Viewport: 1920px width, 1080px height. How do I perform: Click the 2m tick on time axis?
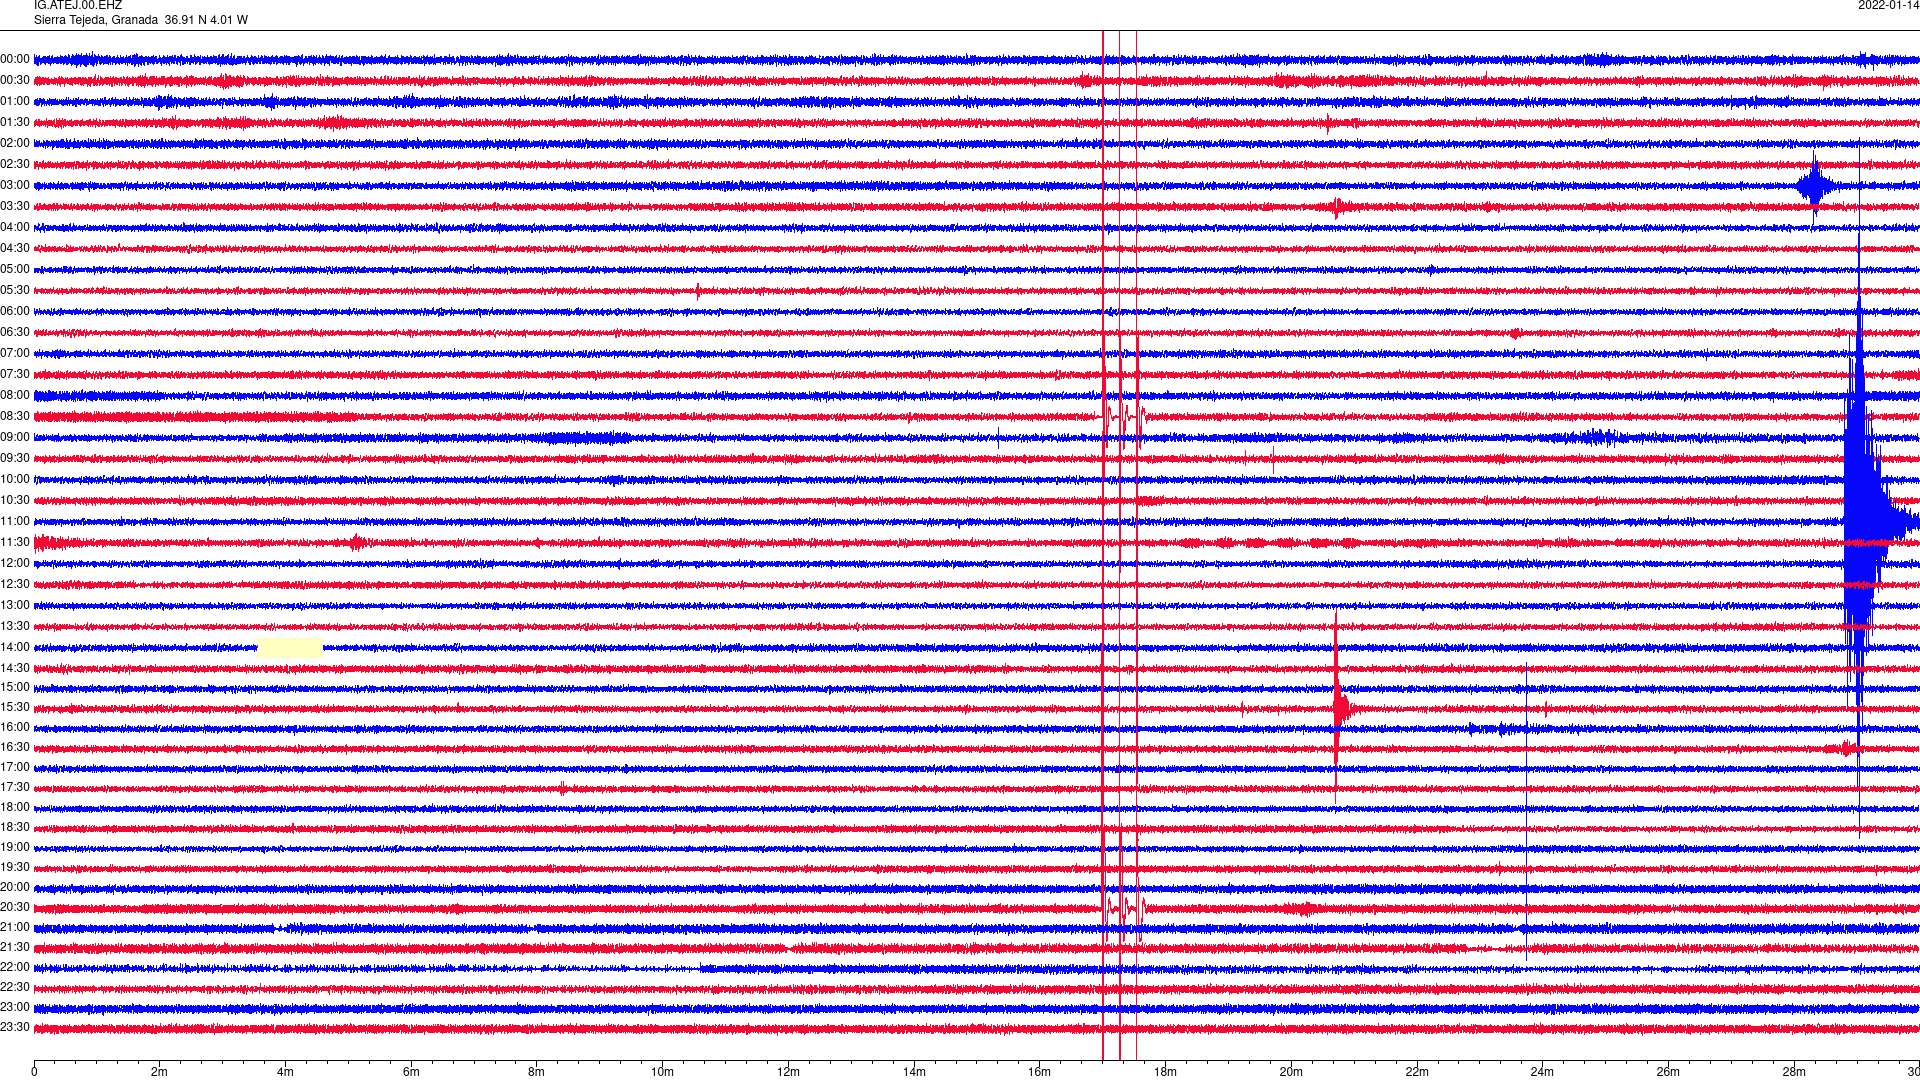(x=160, y=1072)
